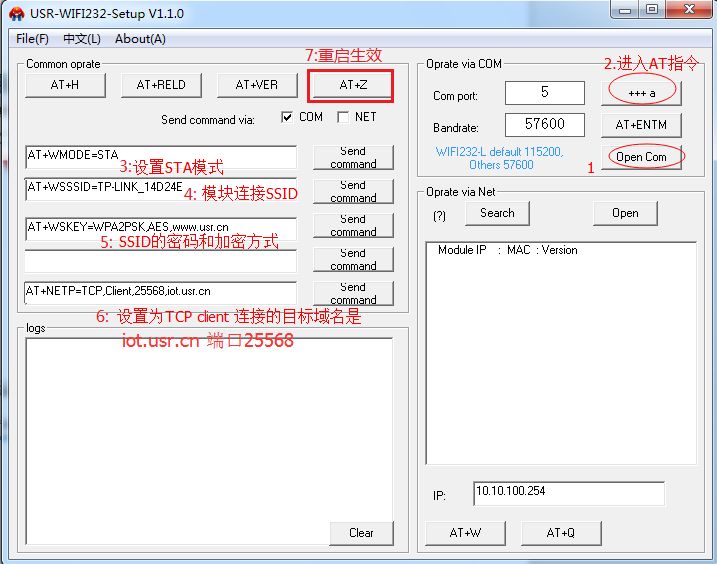Screen dimensions: 717x564
Task: Open the About(A) menu
Action: [x=140, y=39]
